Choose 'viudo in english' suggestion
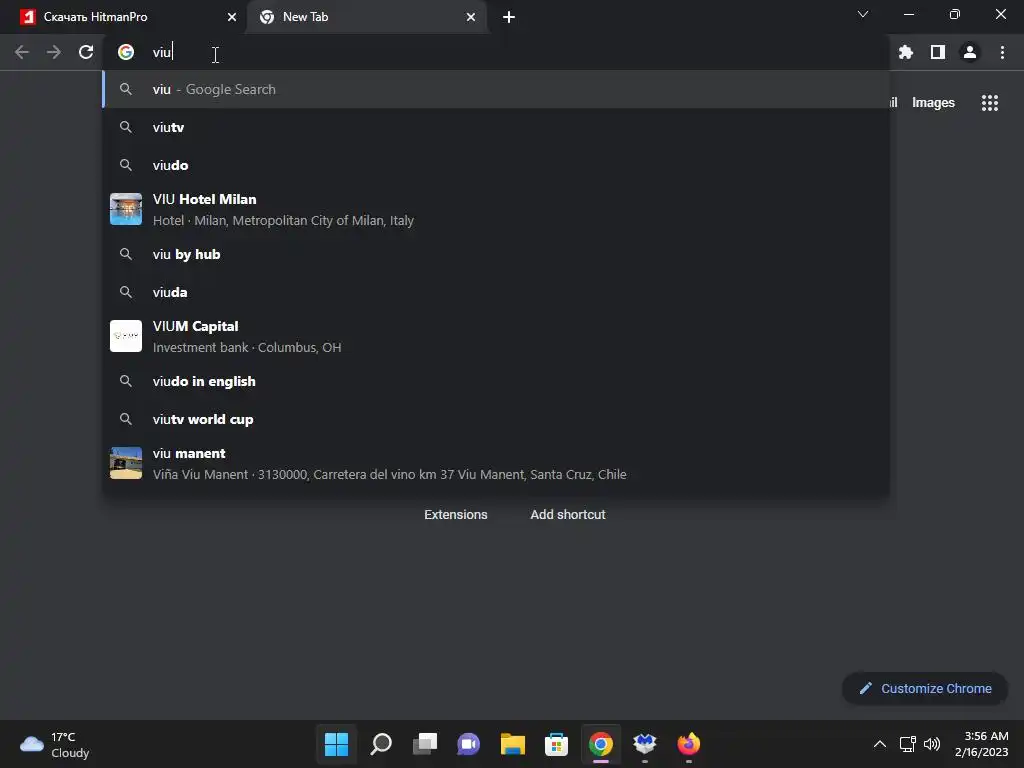Image resolution: width=1024 pixels, height=768 pixels. [x=496, y=381]
